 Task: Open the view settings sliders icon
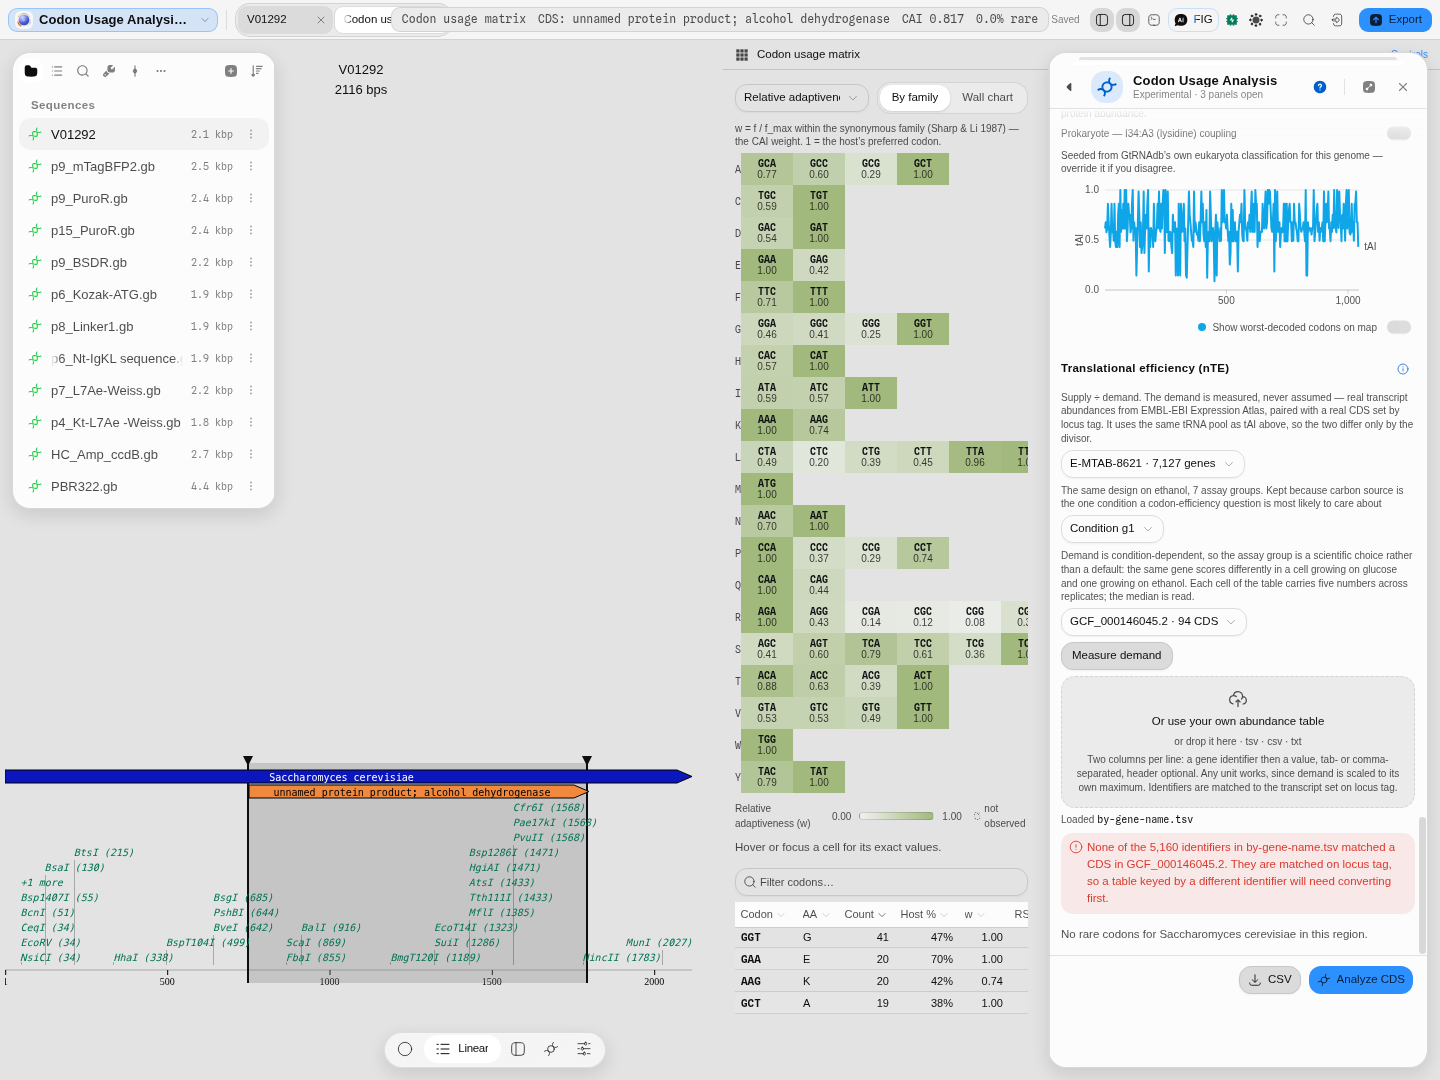tap(584, 1049)
